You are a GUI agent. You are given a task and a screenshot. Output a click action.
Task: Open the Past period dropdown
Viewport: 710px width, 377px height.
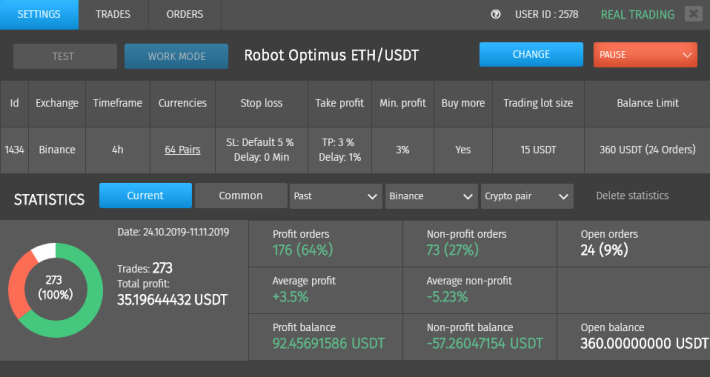336,196
